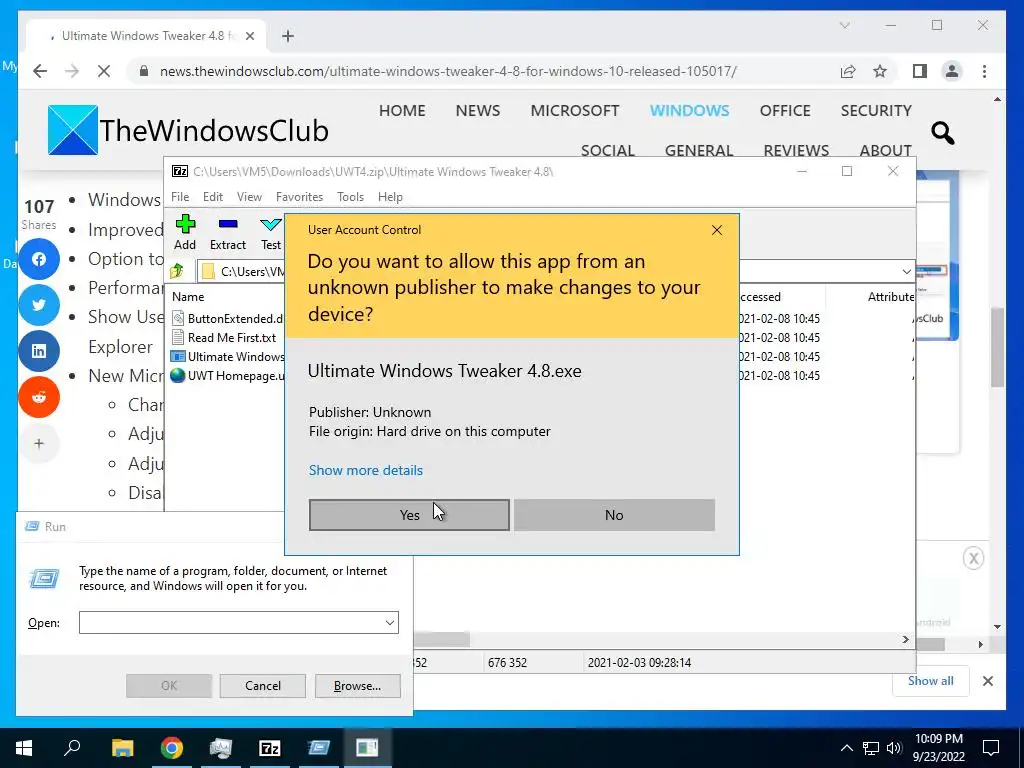
Task: Open the Help menu in 7-Zip
Action: click(x=390, y=197)
